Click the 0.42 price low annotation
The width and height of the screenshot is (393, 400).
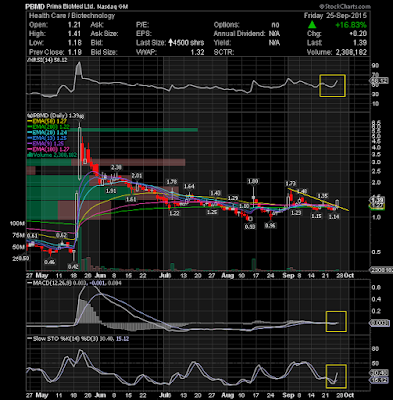(x=73, y=266)
